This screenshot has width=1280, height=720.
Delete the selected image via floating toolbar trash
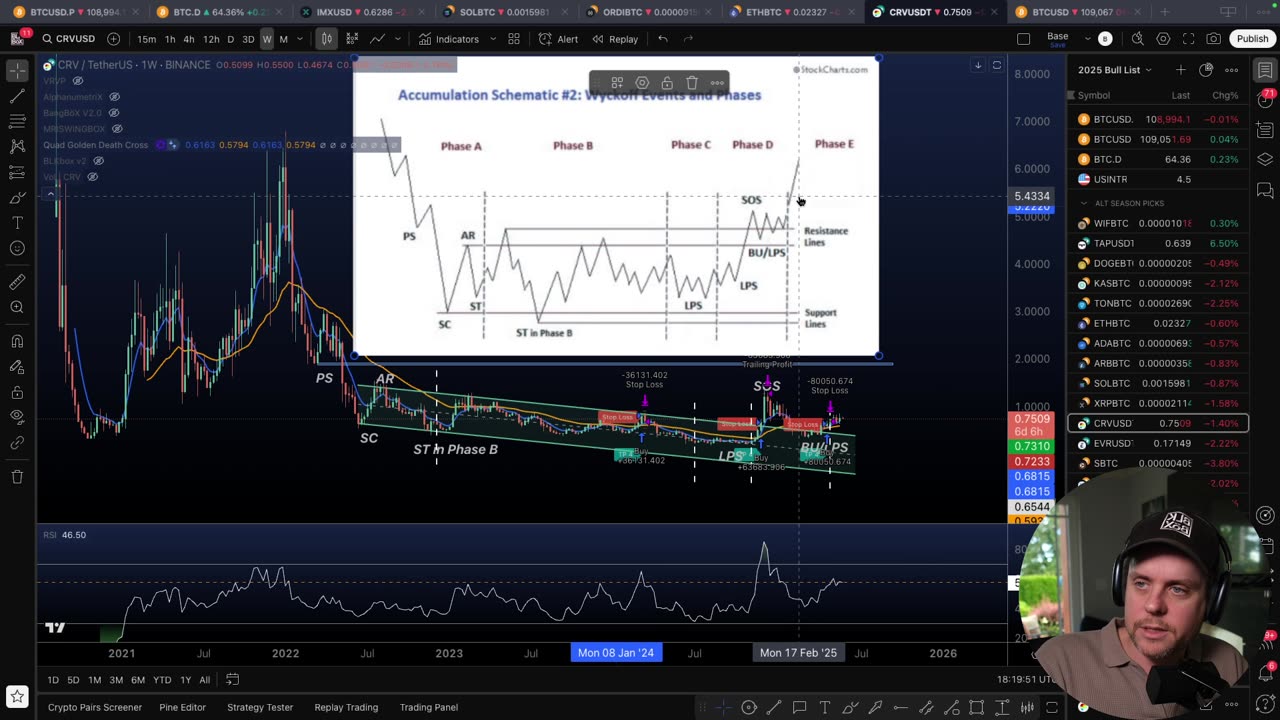tap(692, 83)
